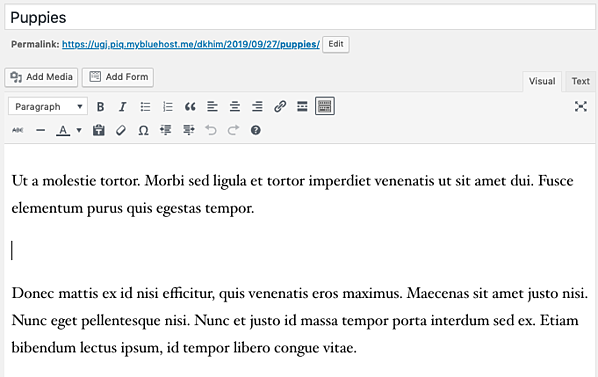Open the text color picker arrow
Screen dimensions: 598x377
pos(79,130)
